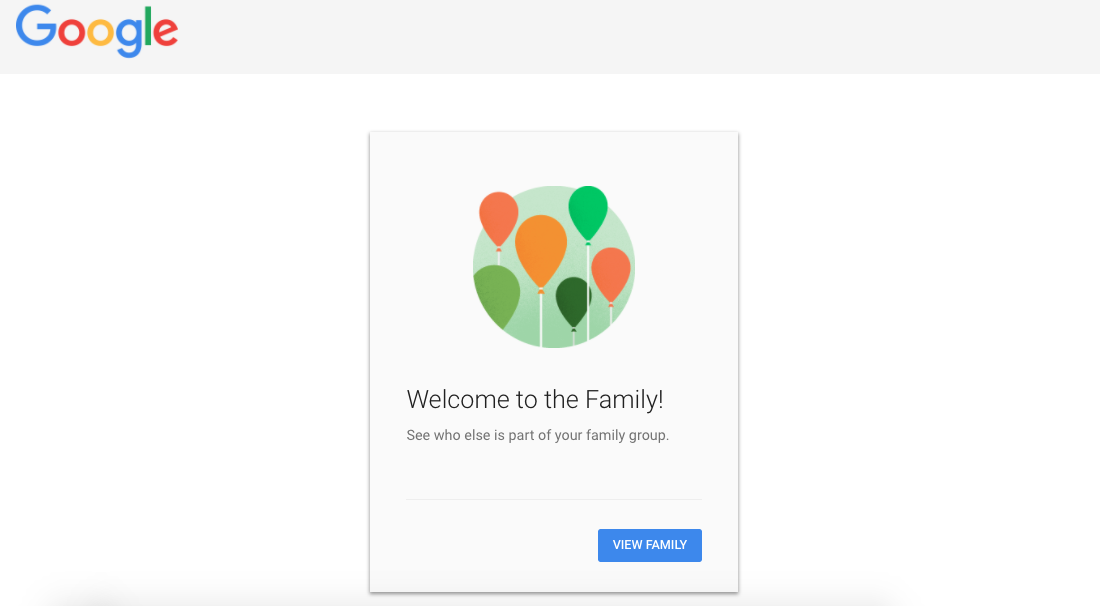Screen dimensions: 1100x606
Task: Click the bright green balloon
Action: pyautogui.click(x=588, y=212)
